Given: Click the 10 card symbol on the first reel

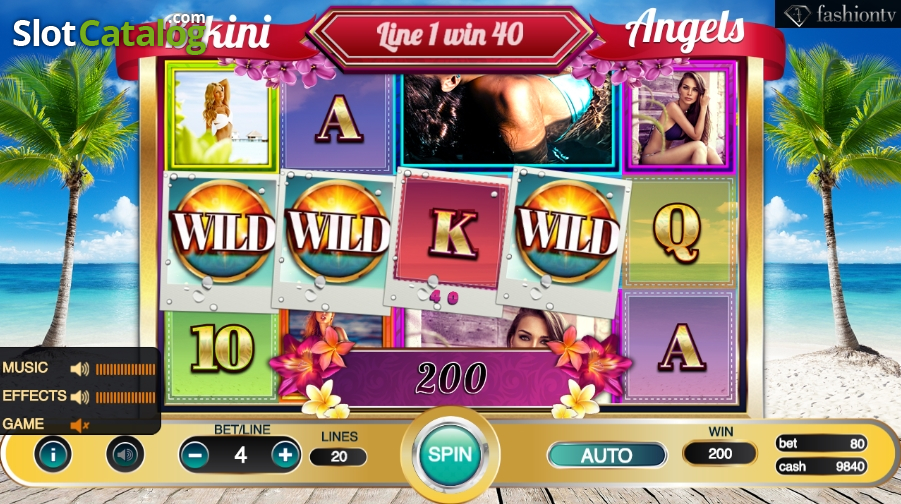Looking at the screenshot, I should coord(222,349).
